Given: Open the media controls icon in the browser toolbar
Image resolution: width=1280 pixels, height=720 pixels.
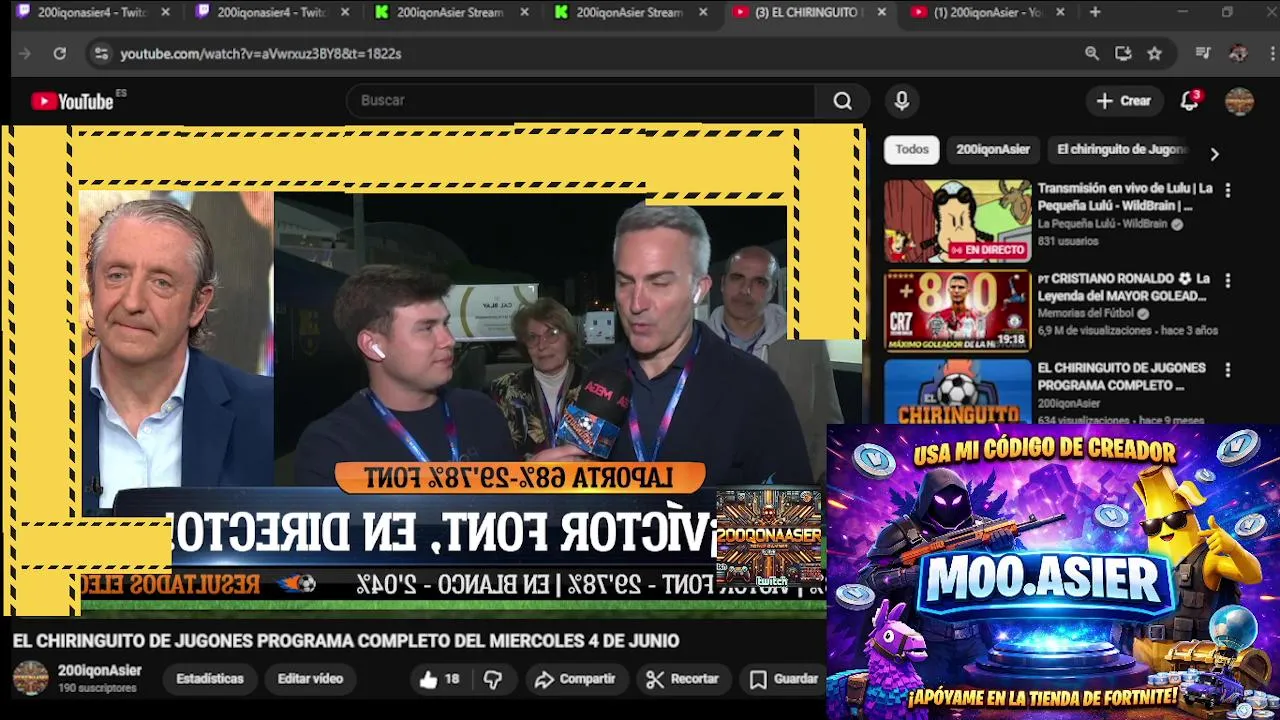Looking at the screenshot, I should [1203, 54].
